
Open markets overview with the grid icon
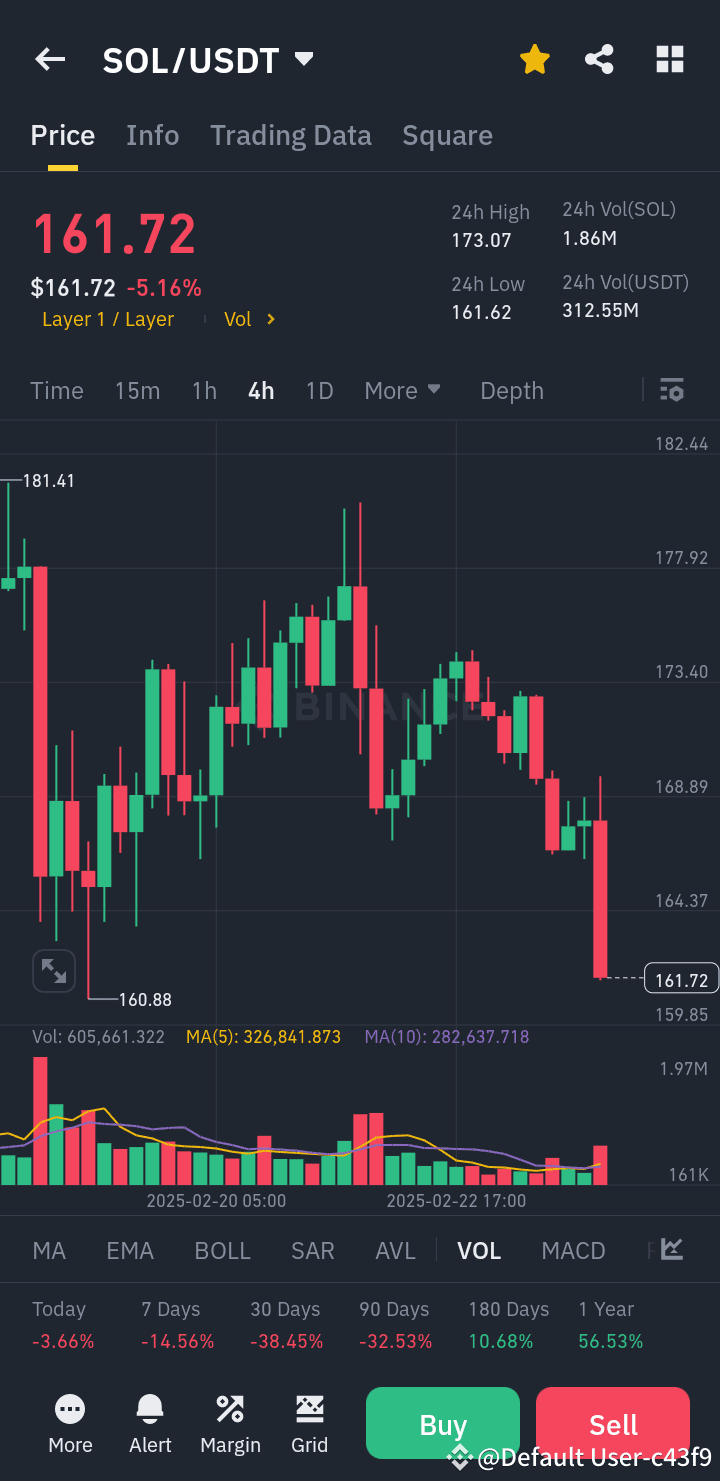(669, 59)
